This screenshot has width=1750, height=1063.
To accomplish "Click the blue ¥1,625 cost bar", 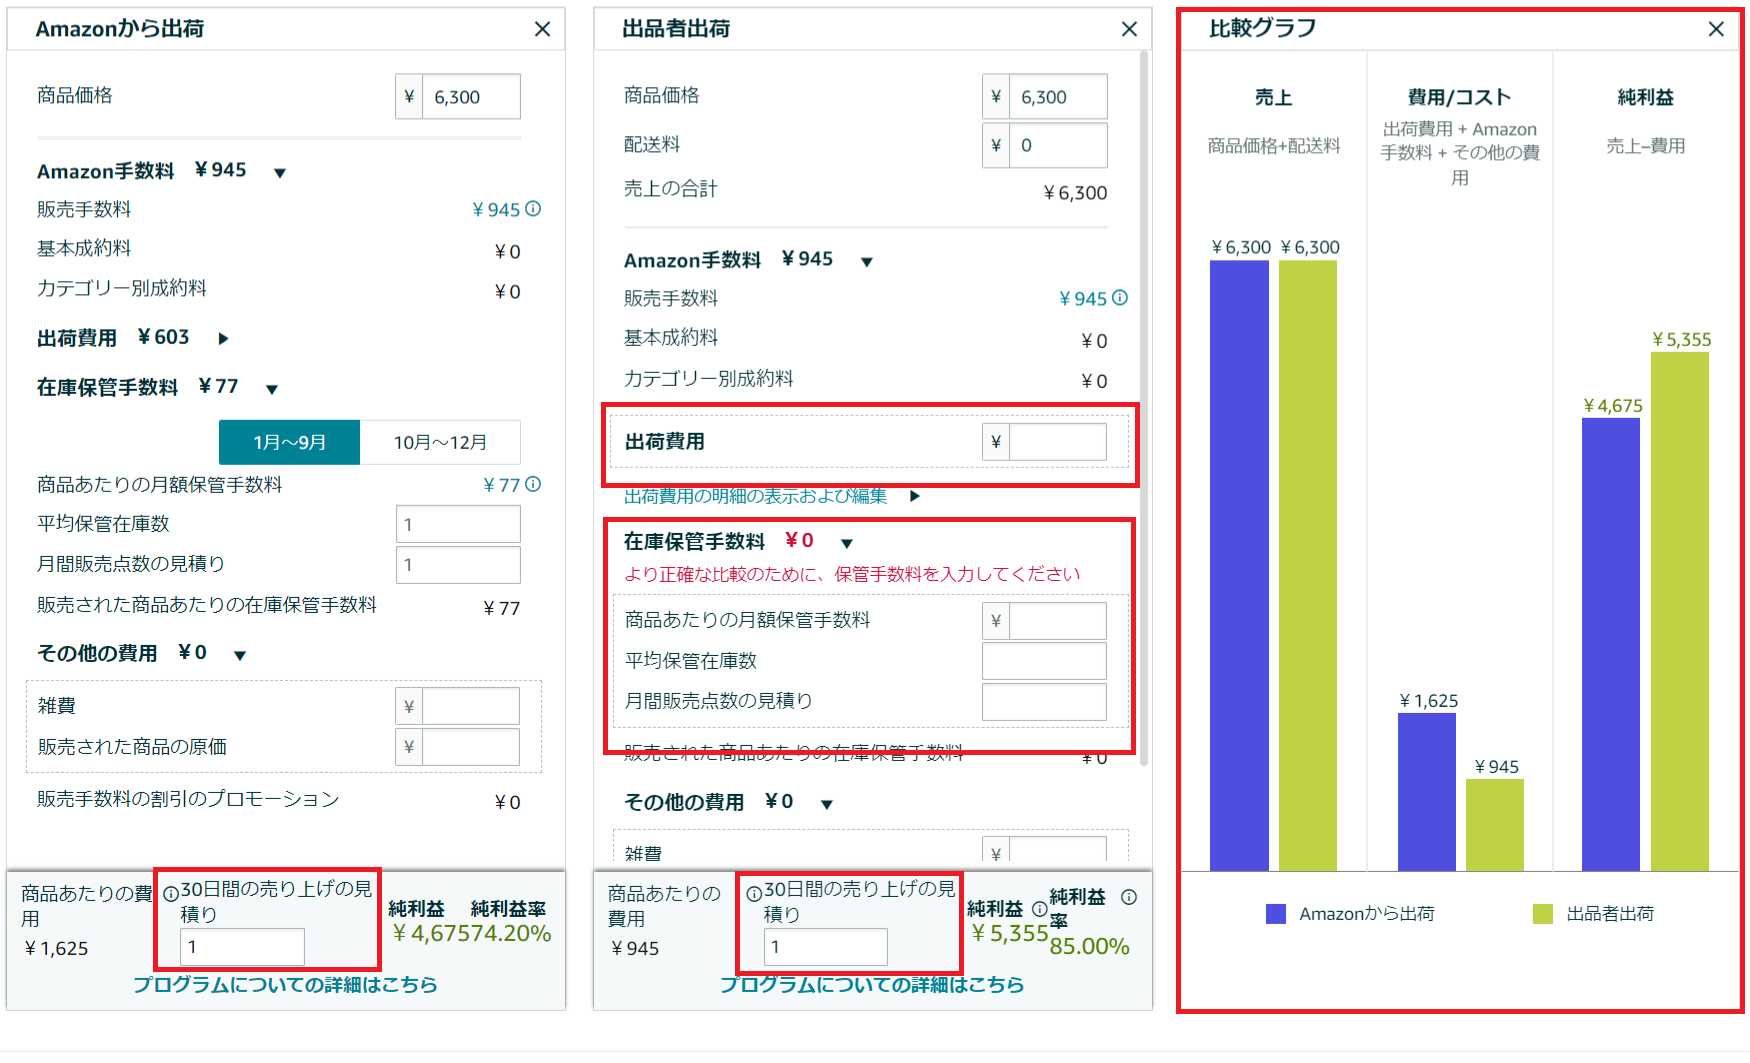I will click(1427, 793).
